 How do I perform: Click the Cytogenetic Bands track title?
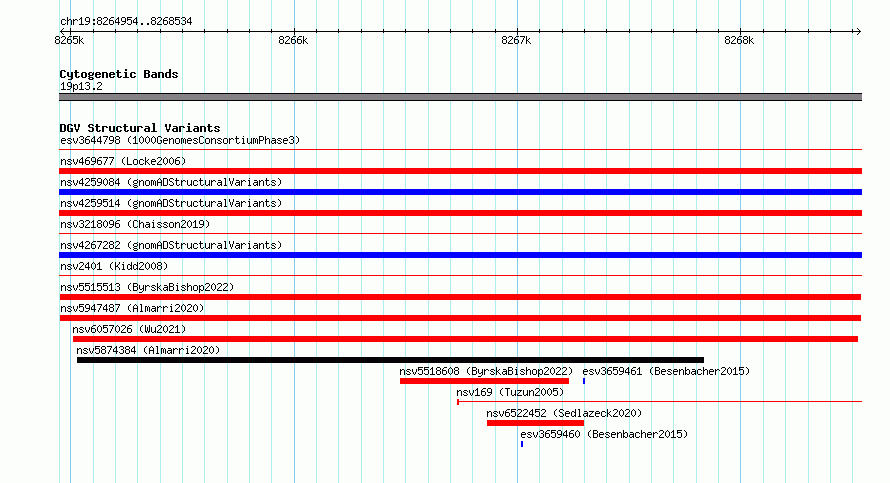click(x=119, y=74)
